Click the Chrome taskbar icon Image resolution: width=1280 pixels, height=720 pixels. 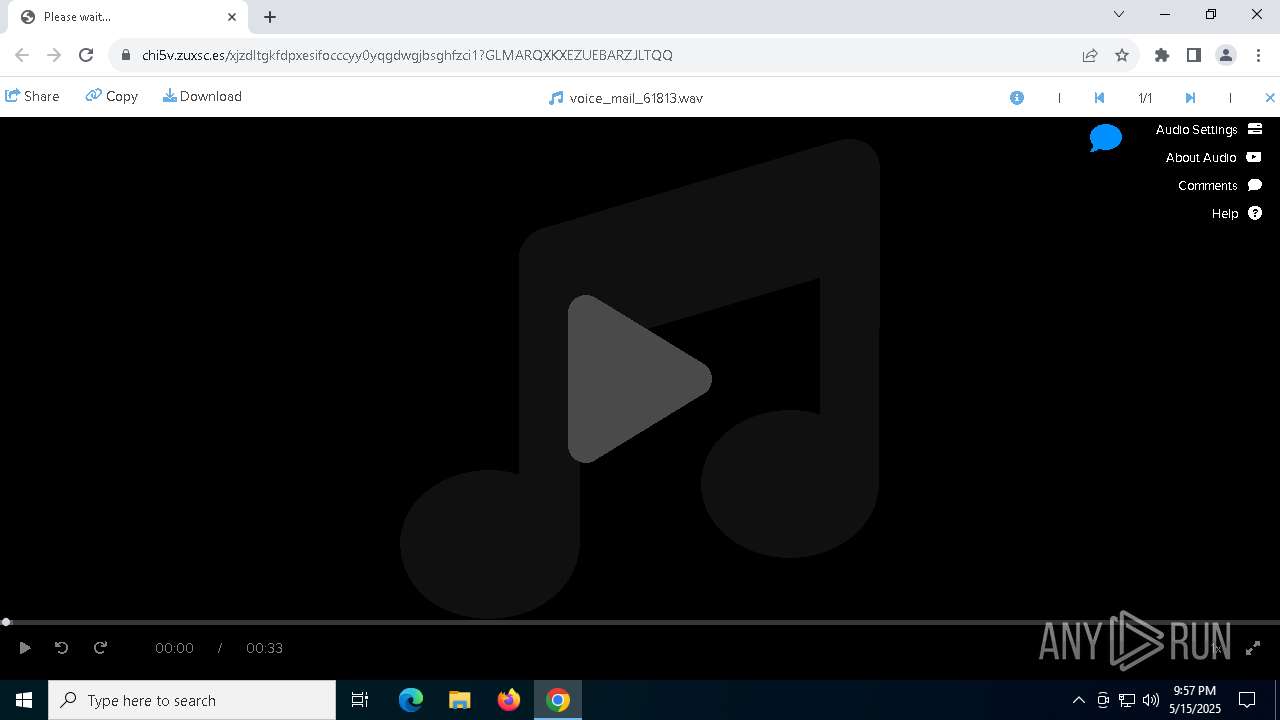558,700
